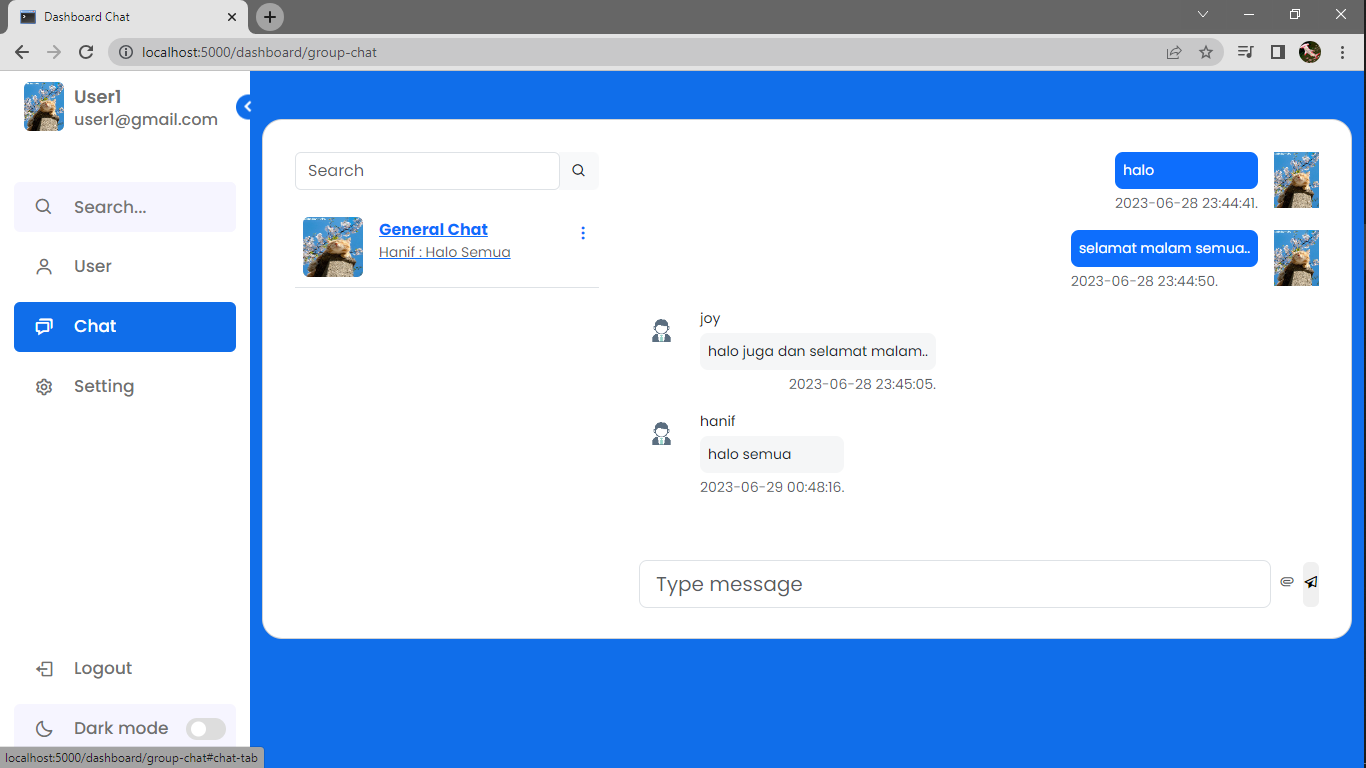Open General Chat three-dot options menu
This screenshot has height=768, width=1366.
click(x=583, y=233)
